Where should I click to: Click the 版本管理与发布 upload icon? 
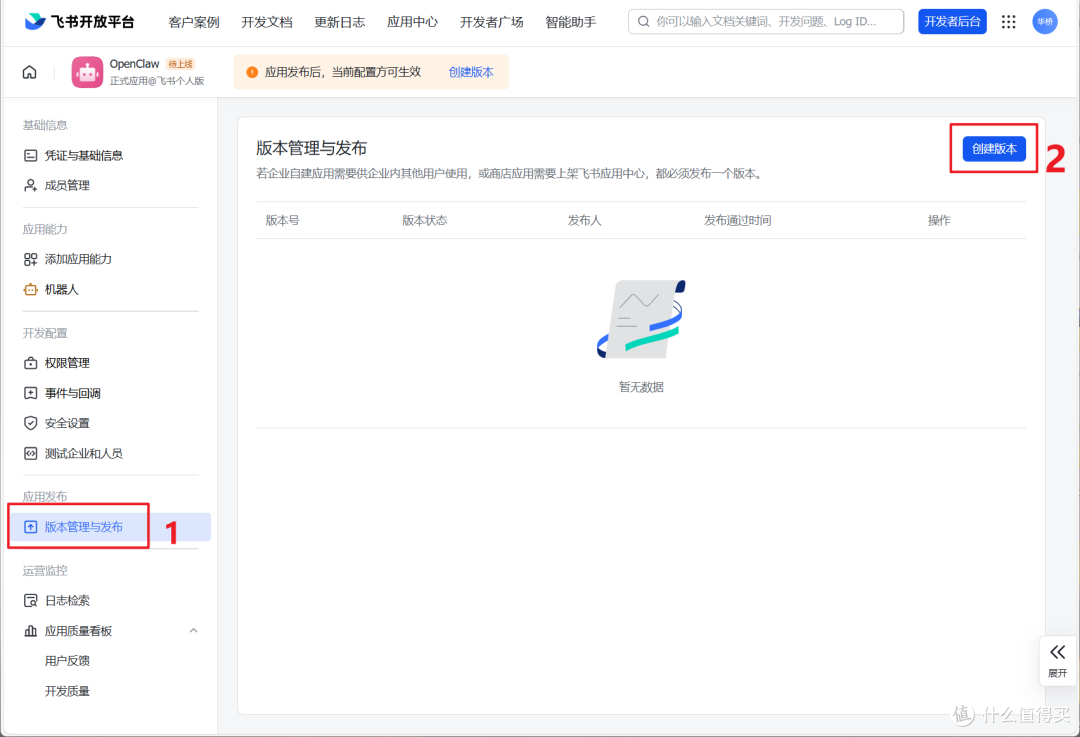click(x=30, y=527)
